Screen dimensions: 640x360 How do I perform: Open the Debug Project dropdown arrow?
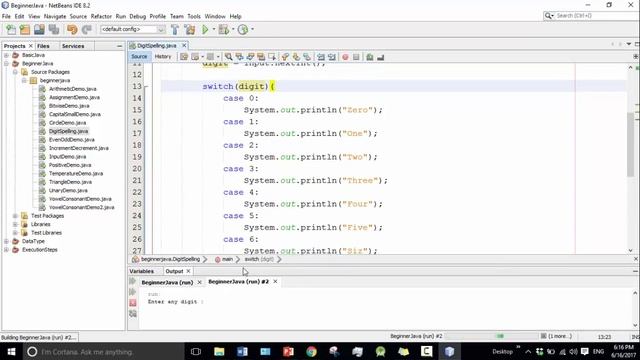coord(233,29)
